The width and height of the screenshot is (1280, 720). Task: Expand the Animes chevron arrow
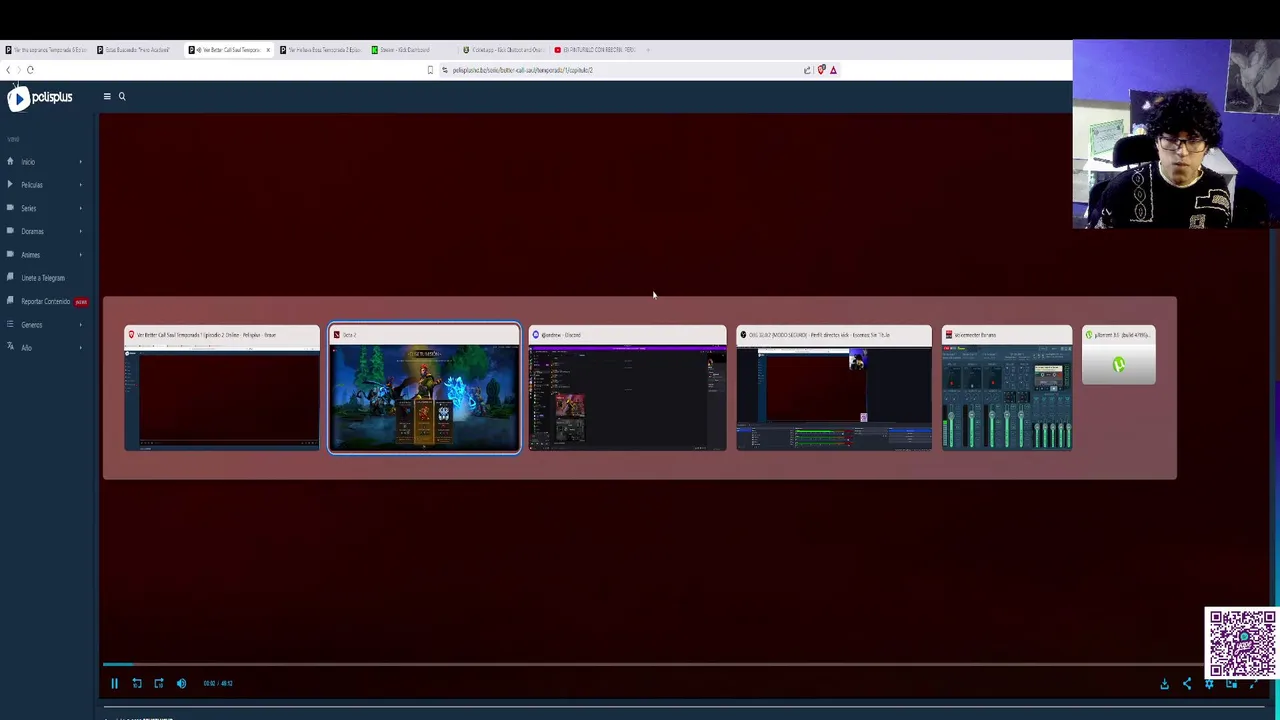pyautogui.click(x=81, y=255)
